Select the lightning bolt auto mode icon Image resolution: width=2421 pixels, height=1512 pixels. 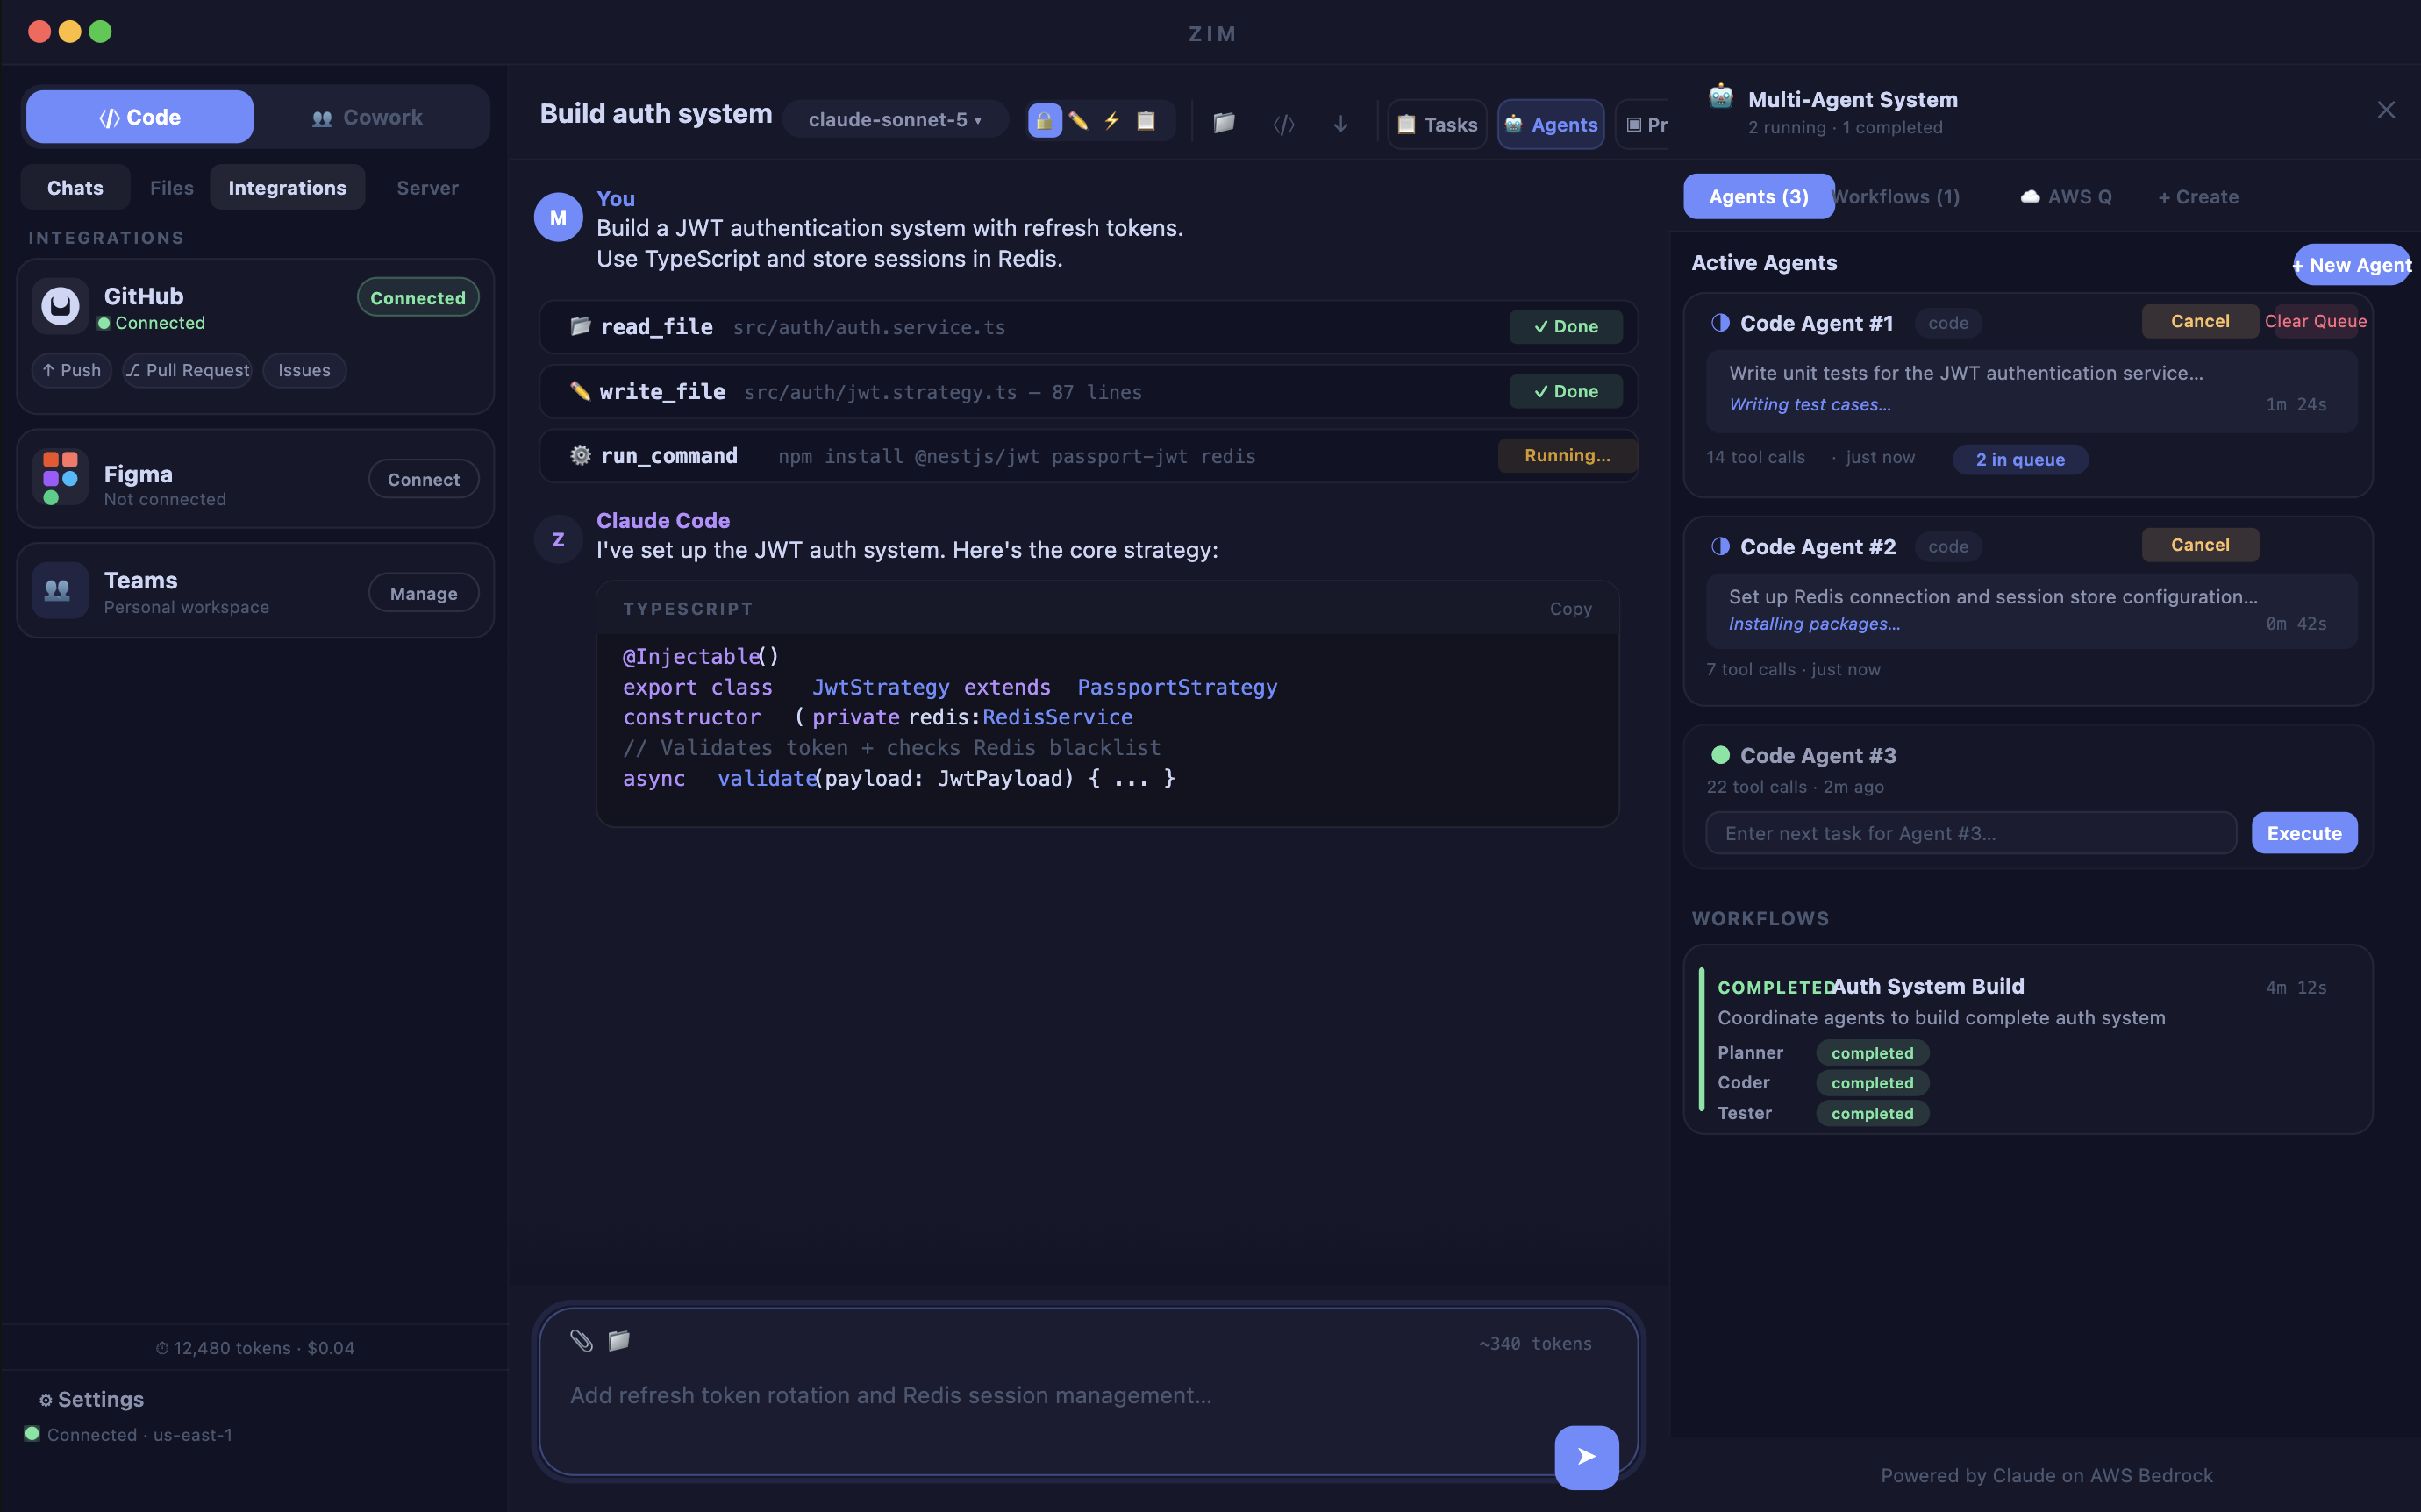pyautogui.click(x=1112, y=121)
